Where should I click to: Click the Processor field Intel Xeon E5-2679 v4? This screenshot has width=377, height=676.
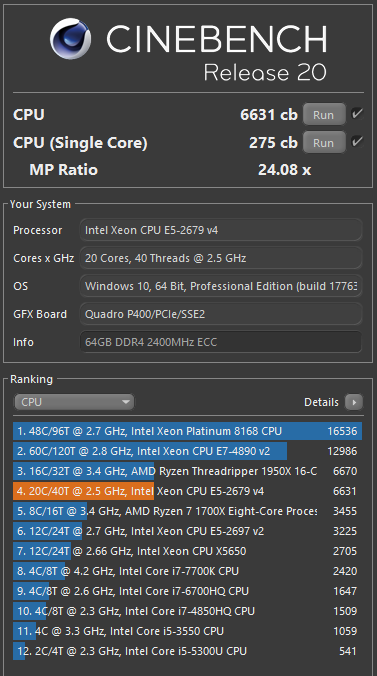pyautogui.click(x=221, y=230)
